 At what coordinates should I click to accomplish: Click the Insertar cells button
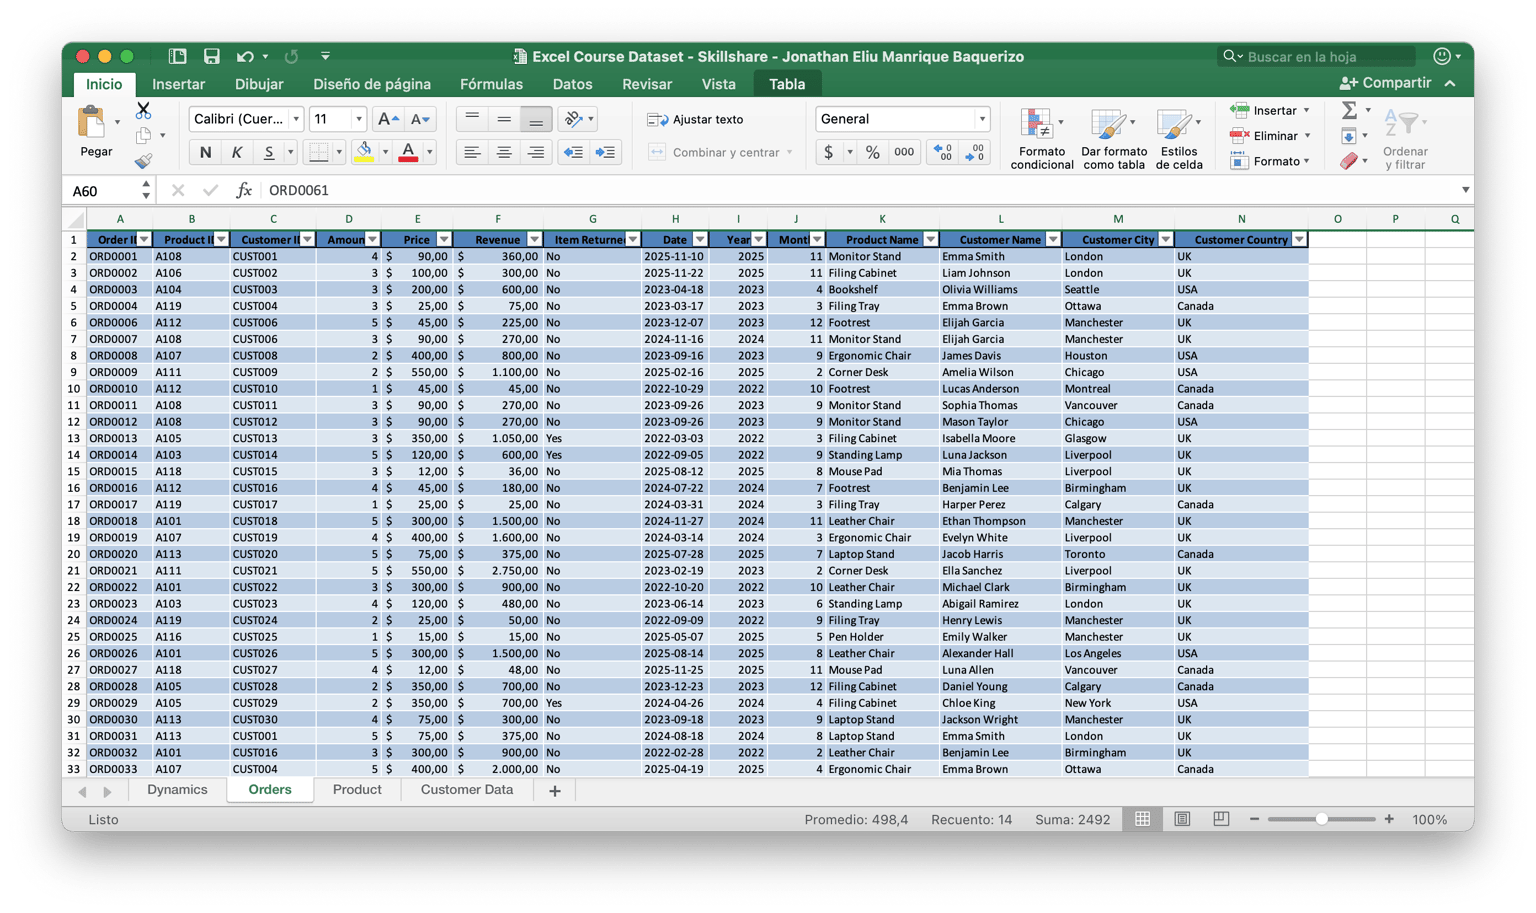[1270, 110]
